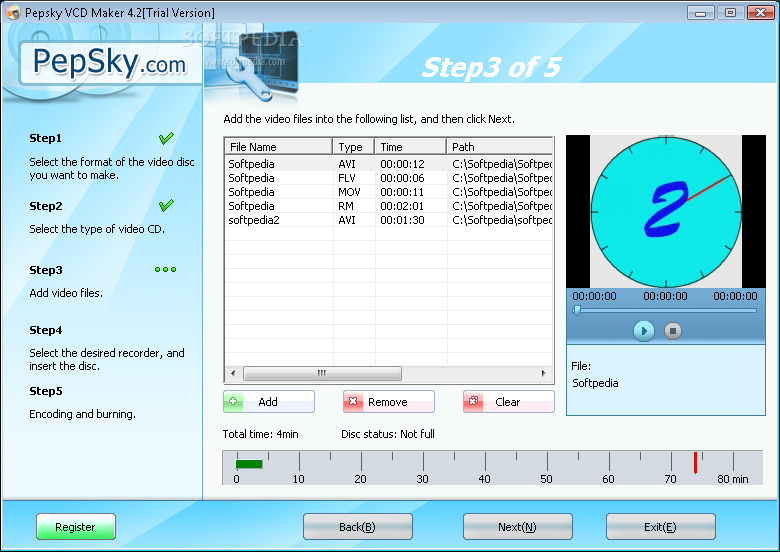Screen dimensions: 780x552
Task: Click the Step1 green checkmark
Action: pos(166,138)
